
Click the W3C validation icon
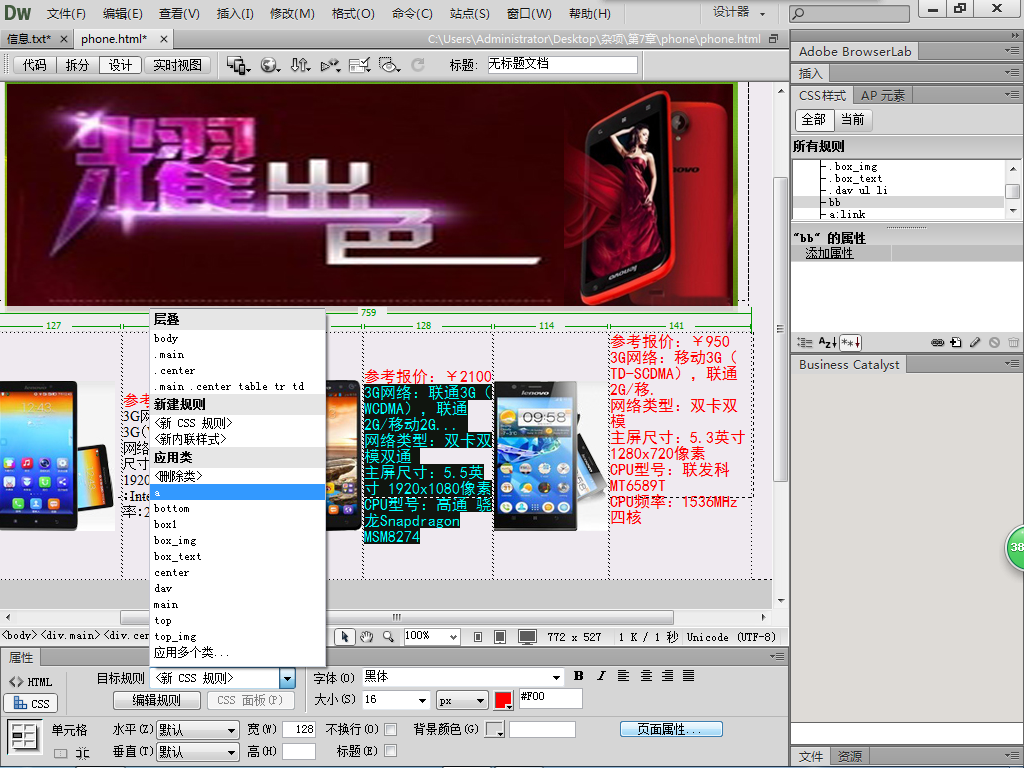click(x=330, y=65)
